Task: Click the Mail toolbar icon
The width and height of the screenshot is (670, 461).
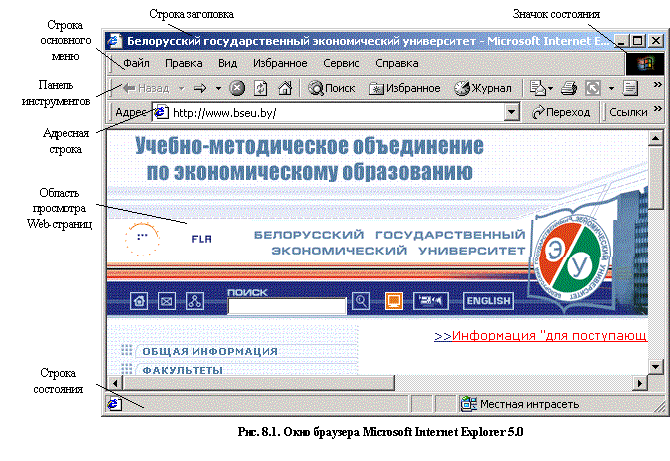Action: (538, 88)
